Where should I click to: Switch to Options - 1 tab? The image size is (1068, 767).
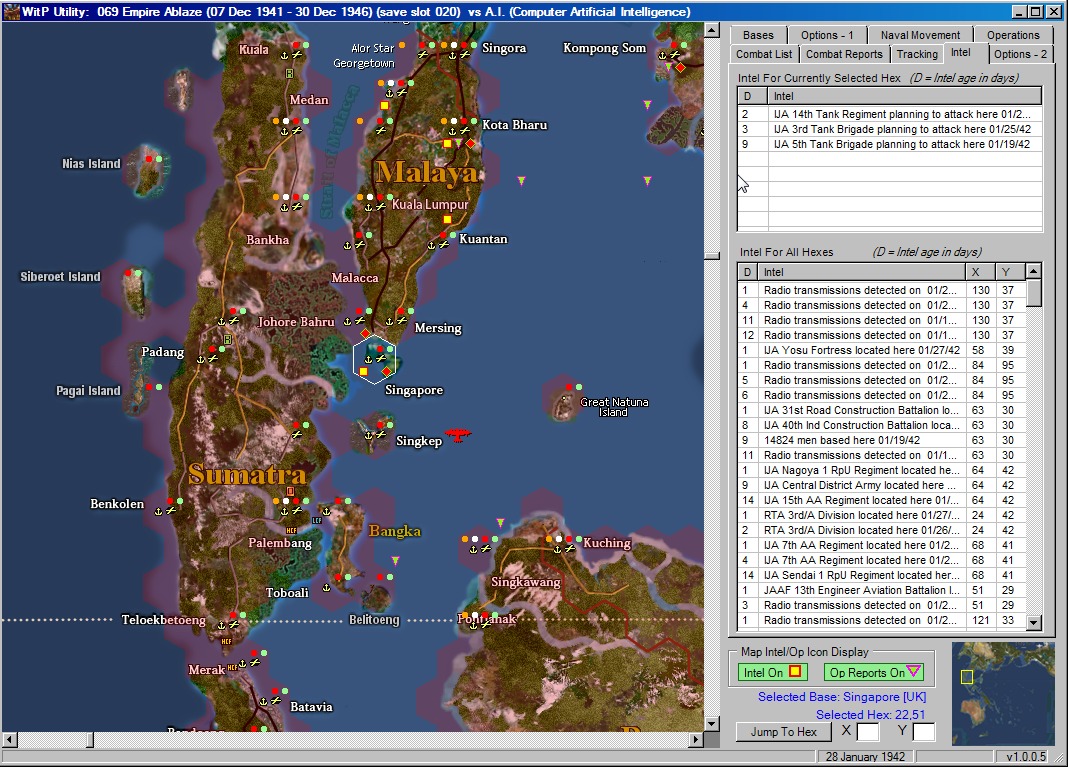tap(827, 35)
